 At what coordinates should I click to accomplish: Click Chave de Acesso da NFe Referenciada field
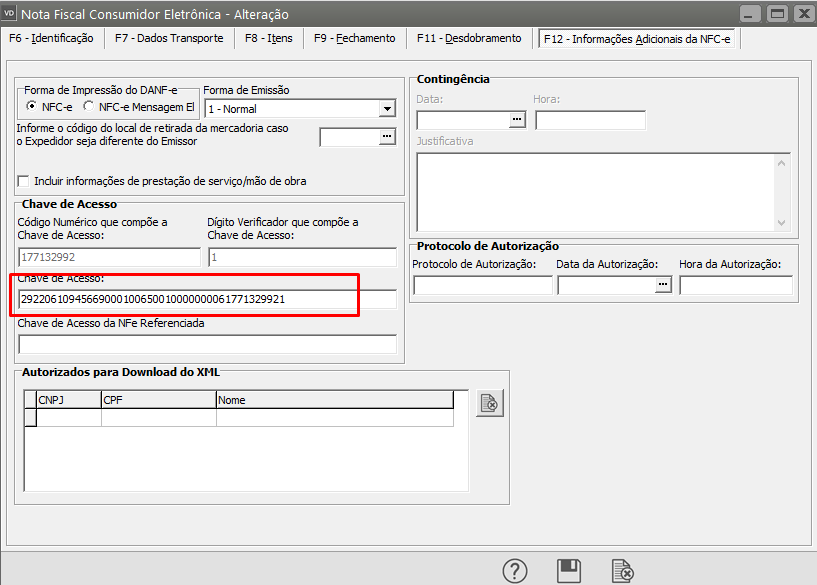[207, 344]
